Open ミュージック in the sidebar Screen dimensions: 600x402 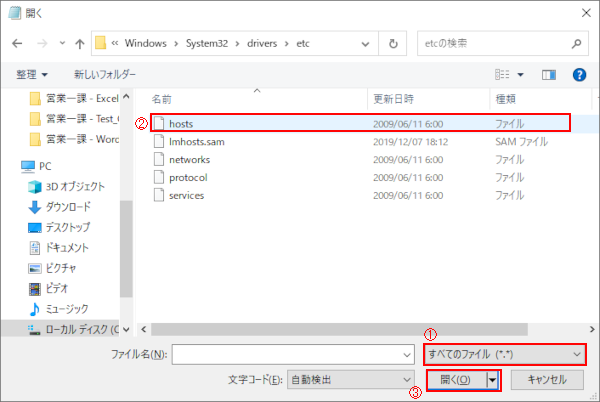[59, 309]
